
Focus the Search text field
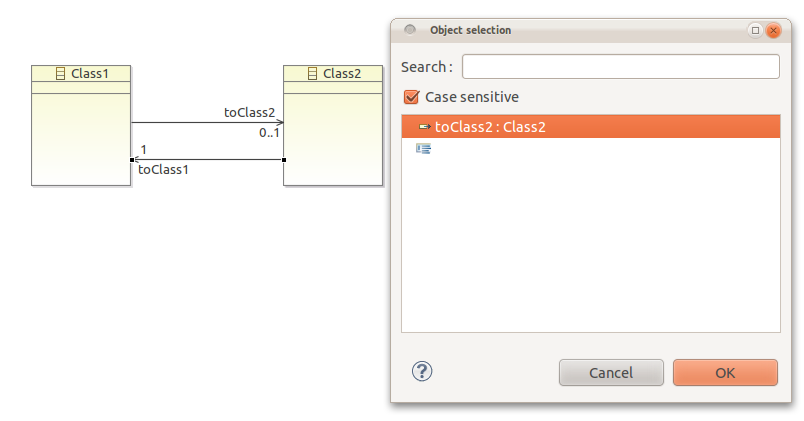pos(620,67)
